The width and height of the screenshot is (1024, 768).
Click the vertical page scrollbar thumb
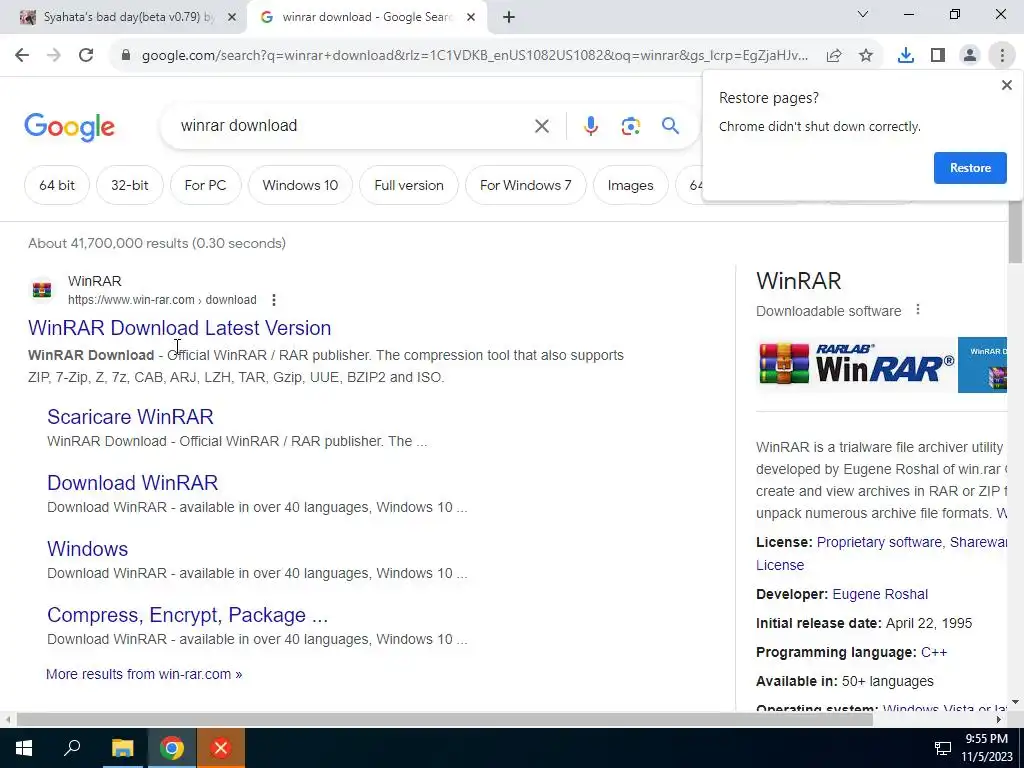click(x=1015, y=232)
